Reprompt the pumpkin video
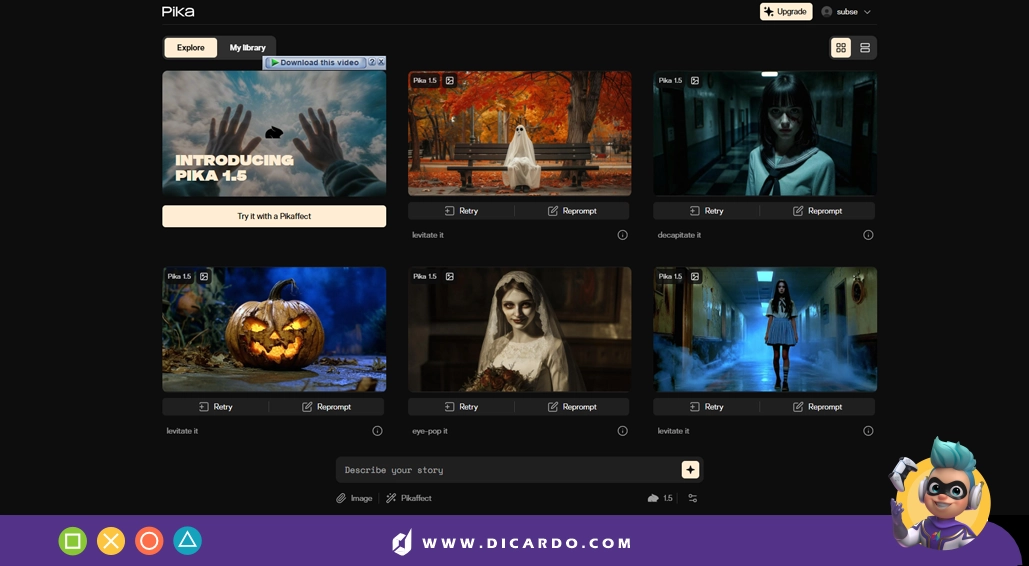The height and width of the screenshot is (566, 1029). 327,407
